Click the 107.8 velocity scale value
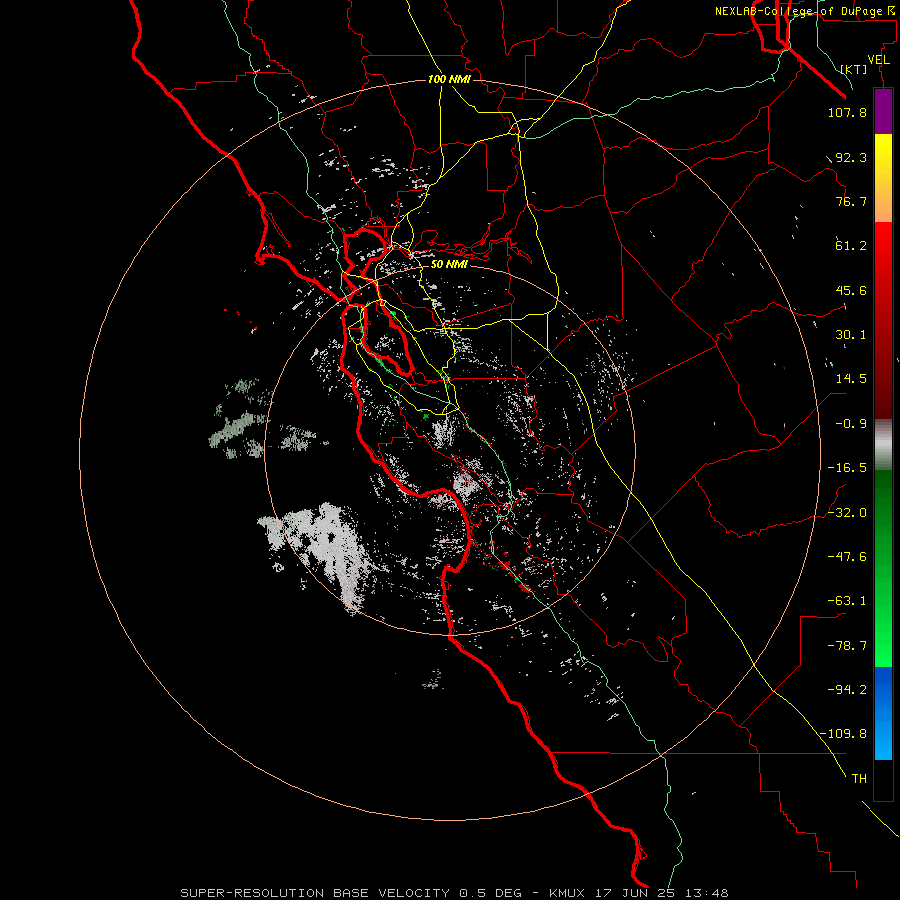 (847, 112)
